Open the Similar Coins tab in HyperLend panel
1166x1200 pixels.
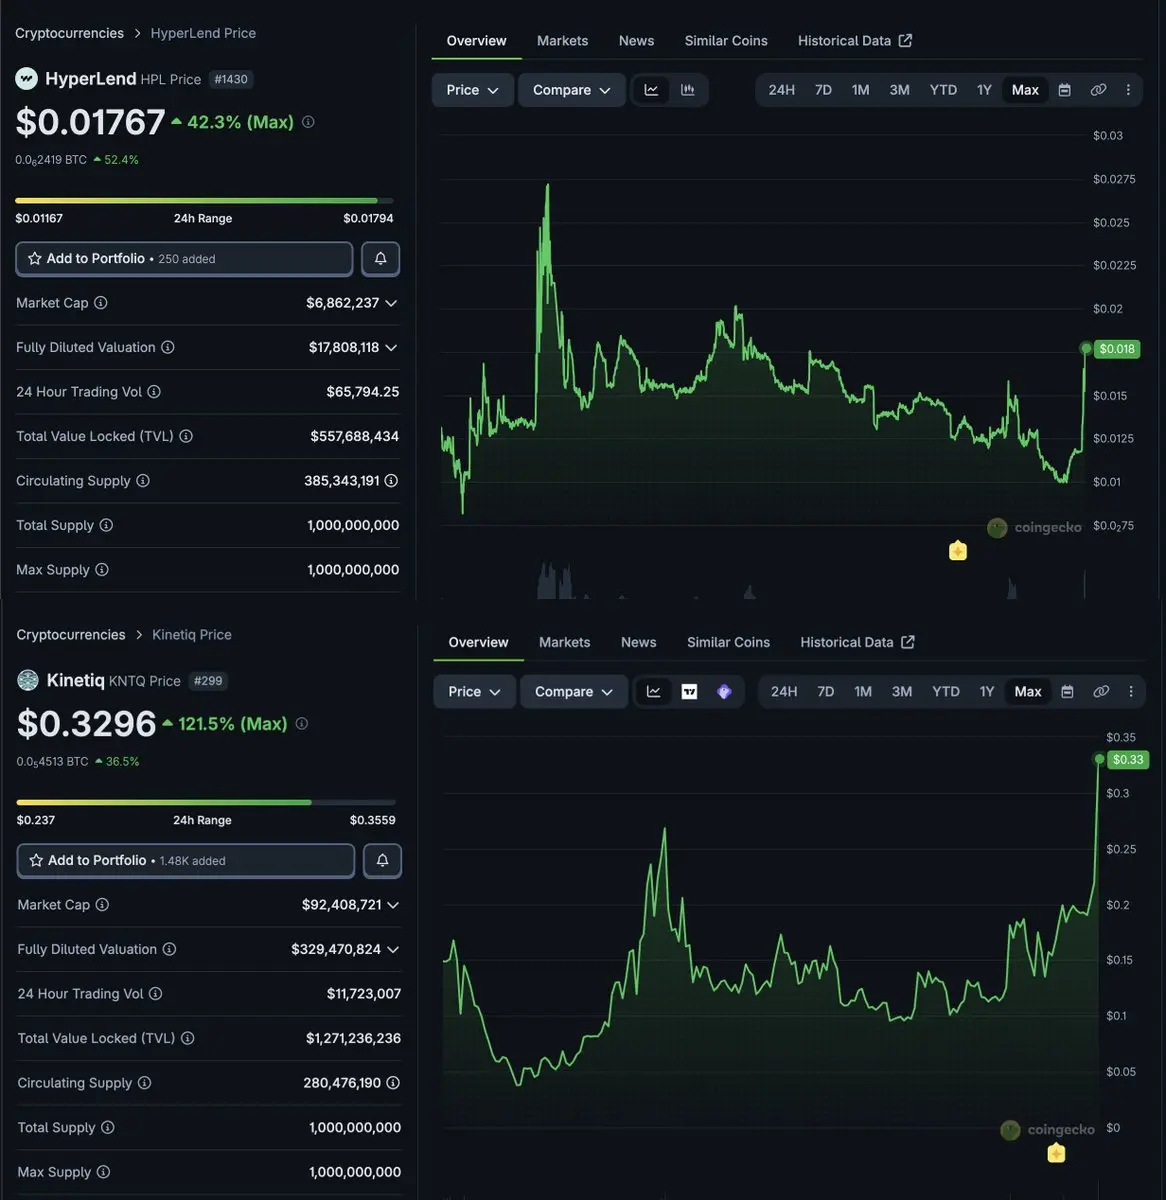[x=726, y=41]
